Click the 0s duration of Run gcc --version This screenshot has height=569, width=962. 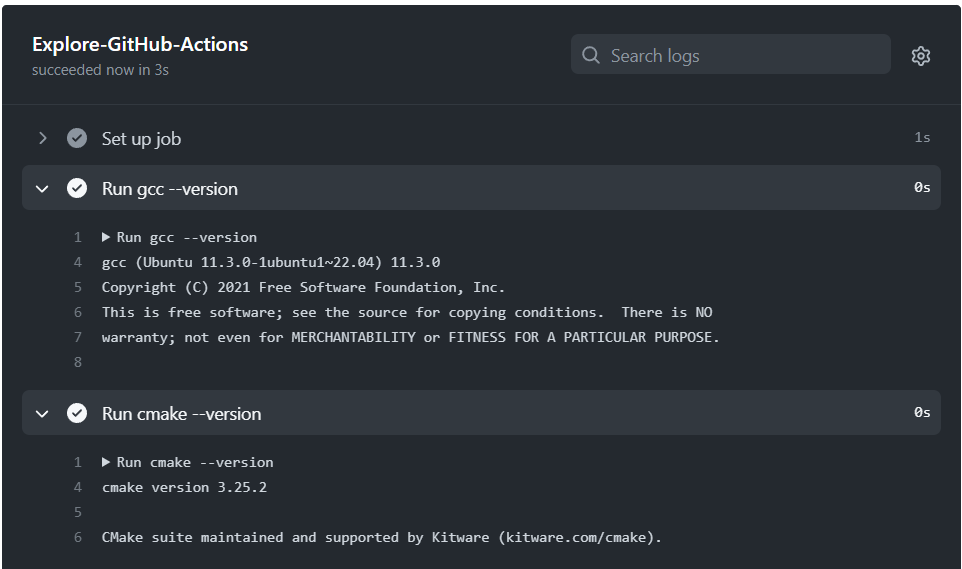point(922,187)
